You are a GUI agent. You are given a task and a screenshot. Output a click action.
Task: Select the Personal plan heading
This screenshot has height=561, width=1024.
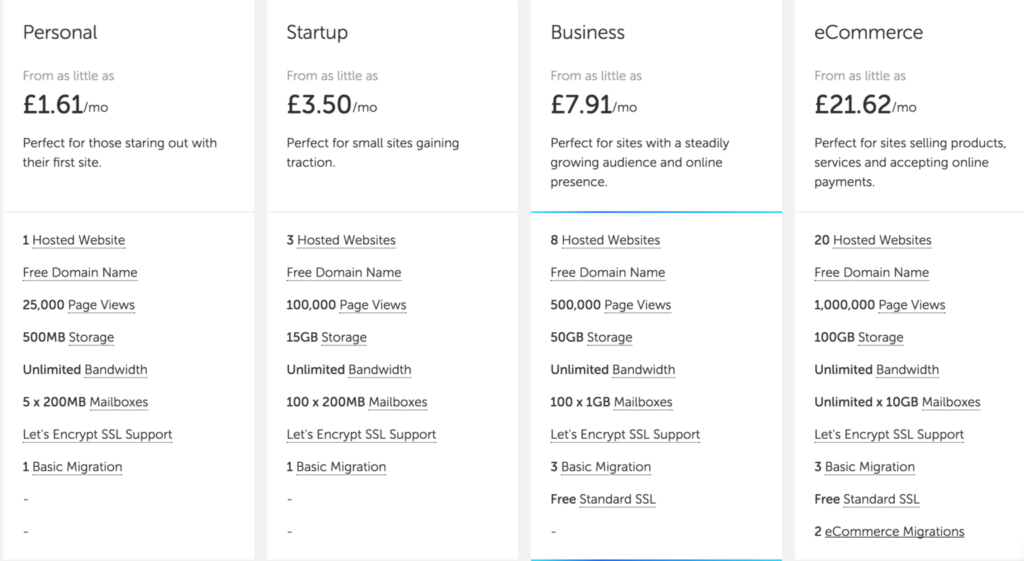pos(60,33)
